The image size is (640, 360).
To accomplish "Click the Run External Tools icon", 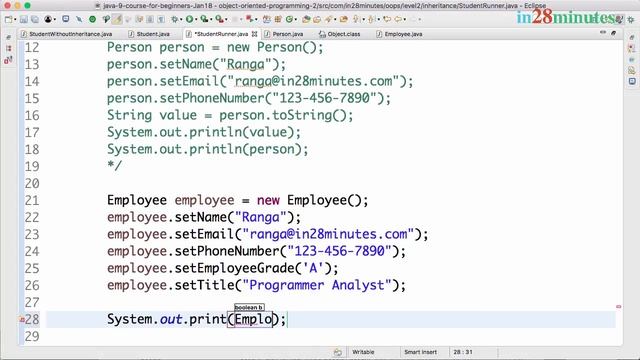I will pos(219,19).
